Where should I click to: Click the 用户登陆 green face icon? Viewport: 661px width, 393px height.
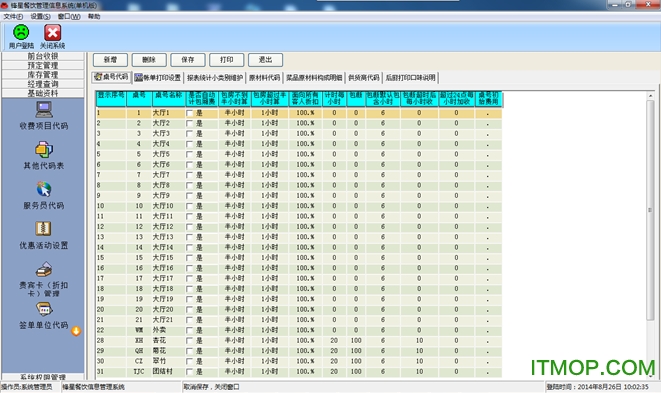[21, 32]
